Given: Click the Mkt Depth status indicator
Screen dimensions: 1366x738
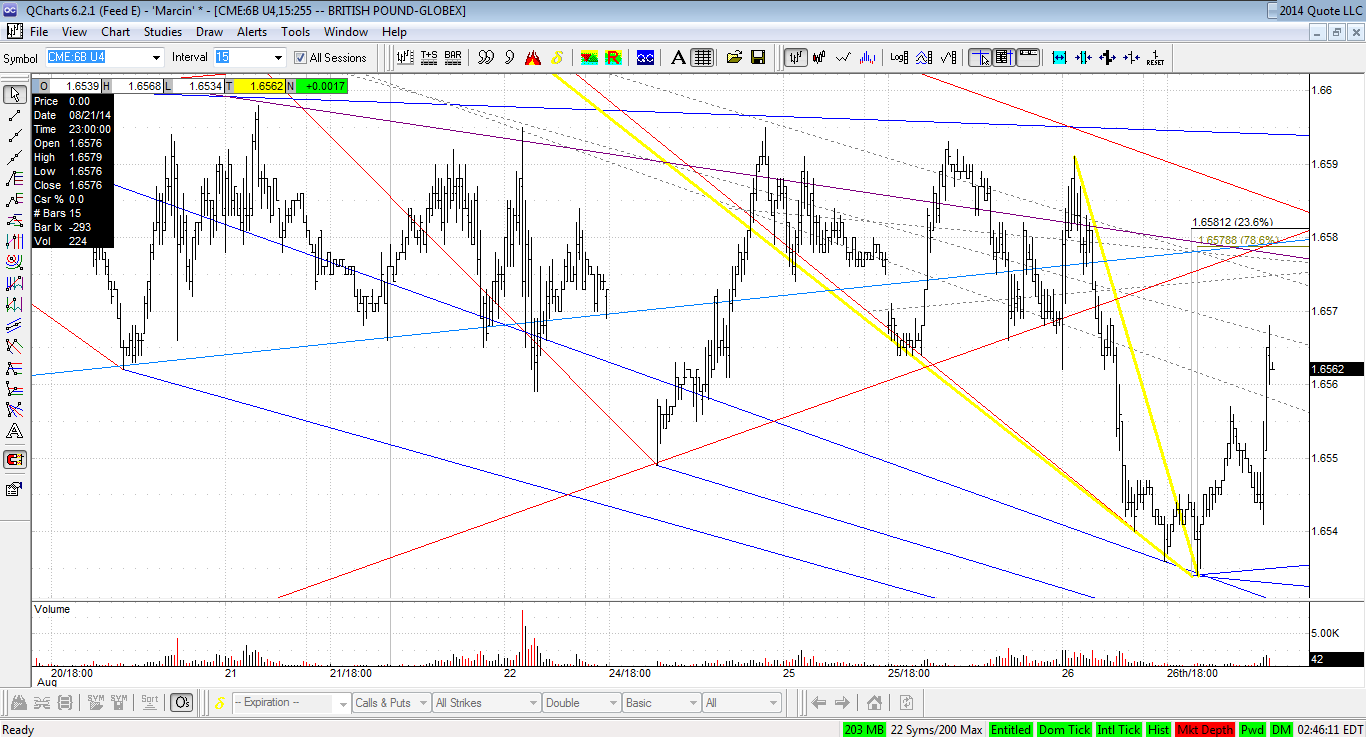Looking at the screenshot, I should pyautogui.click(x=1205, y=729).
